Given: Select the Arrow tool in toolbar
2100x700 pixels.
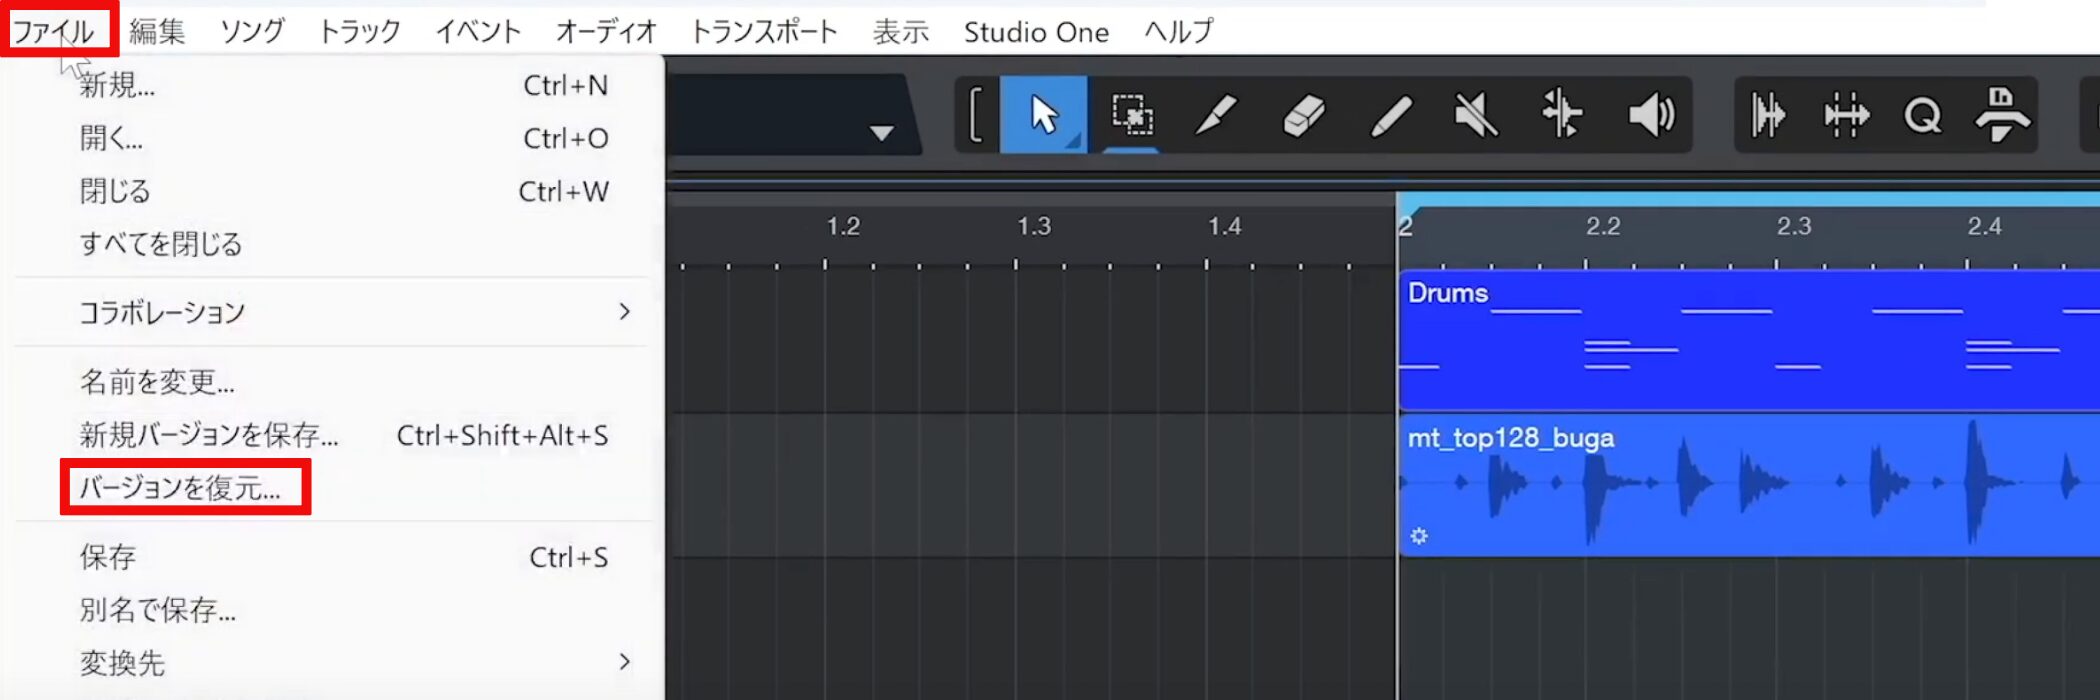Looking at the screenshot, I should point(1043,115).
